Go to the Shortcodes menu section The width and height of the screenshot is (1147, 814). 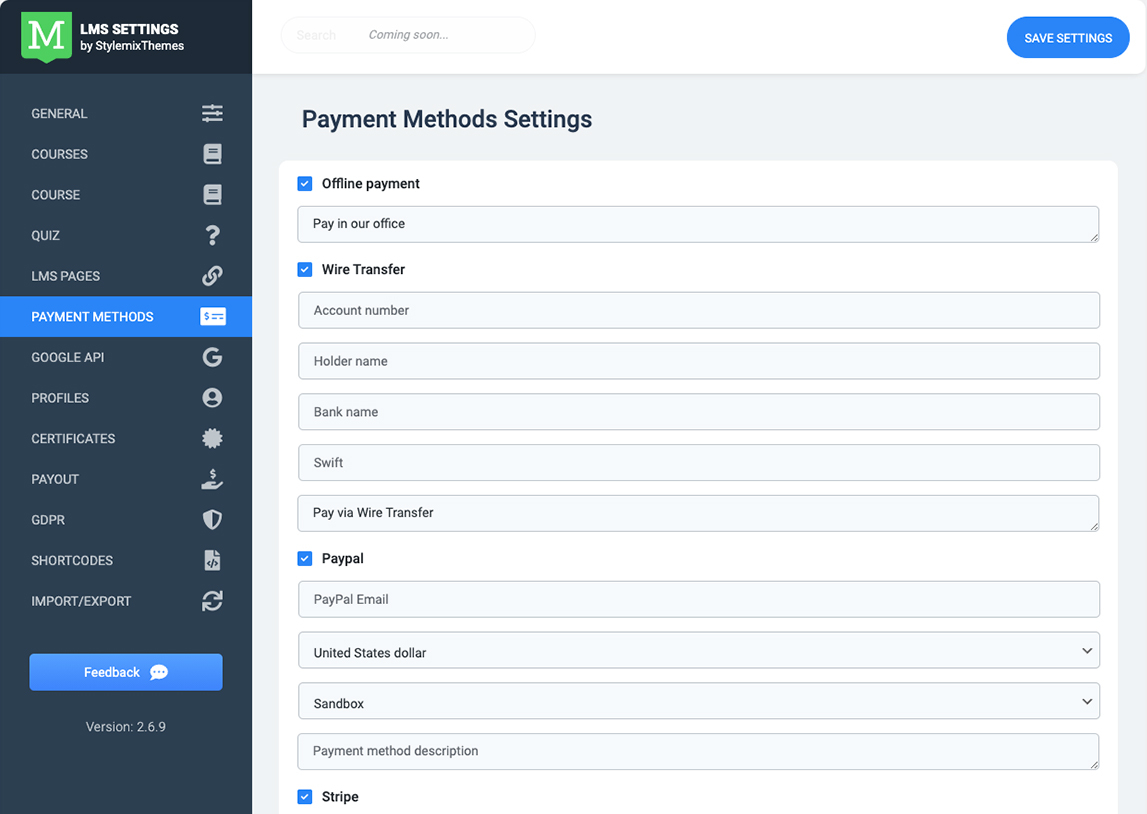[x=72, y=560]
